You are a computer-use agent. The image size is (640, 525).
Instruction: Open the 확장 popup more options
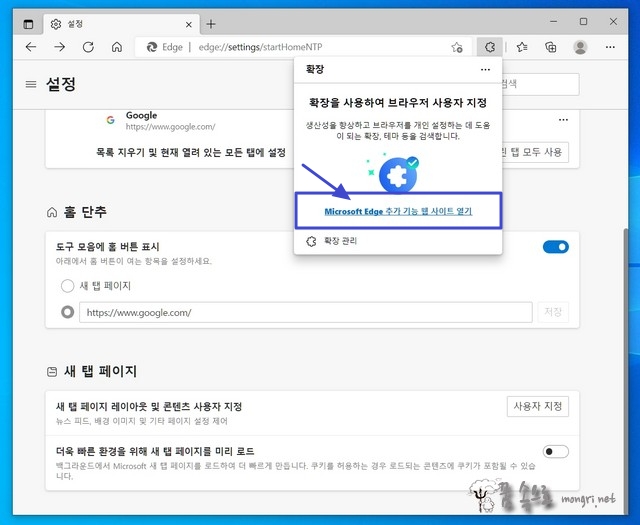tap(485, 70)
